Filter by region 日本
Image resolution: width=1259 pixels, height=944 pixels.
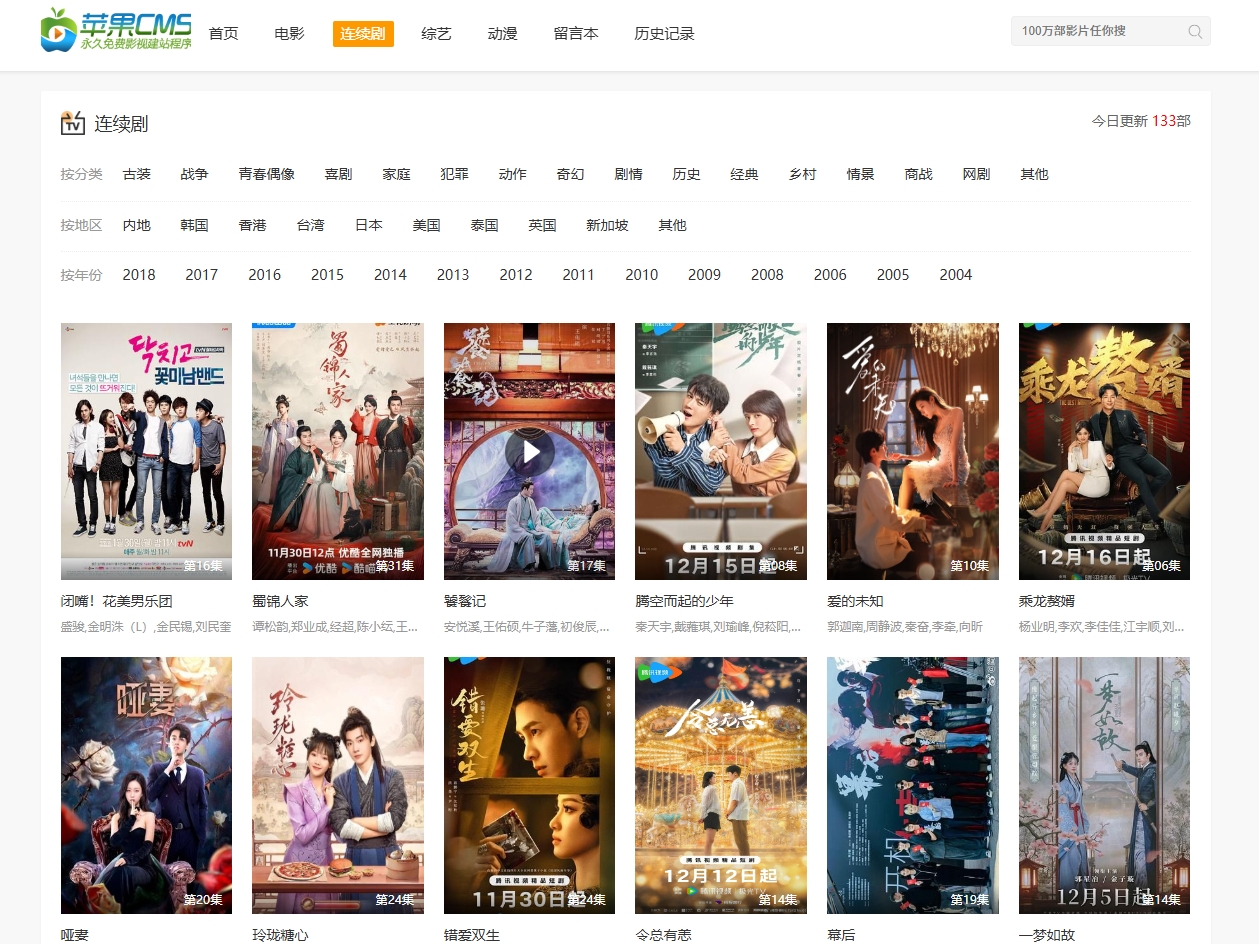(369, 225)
